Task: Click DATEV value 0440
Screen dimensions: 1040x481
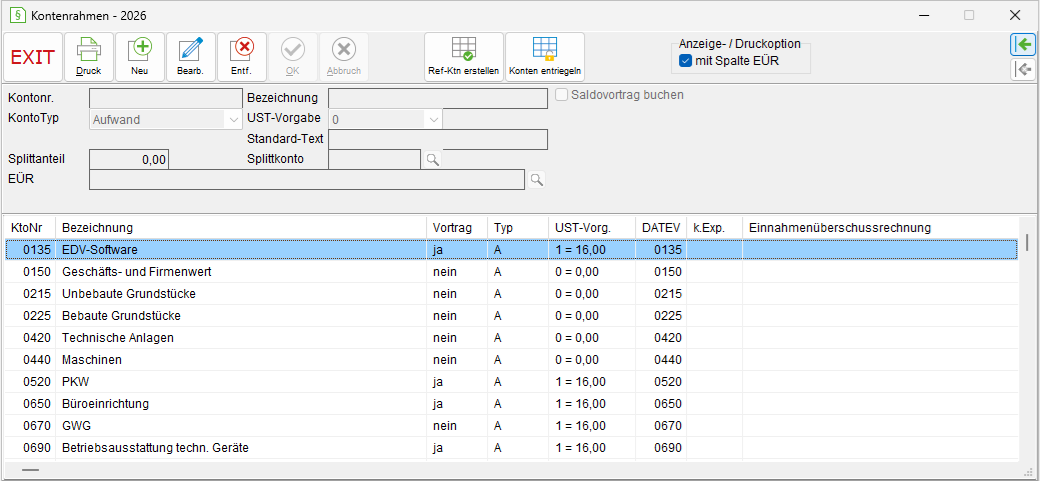Action: click(667, 360)
